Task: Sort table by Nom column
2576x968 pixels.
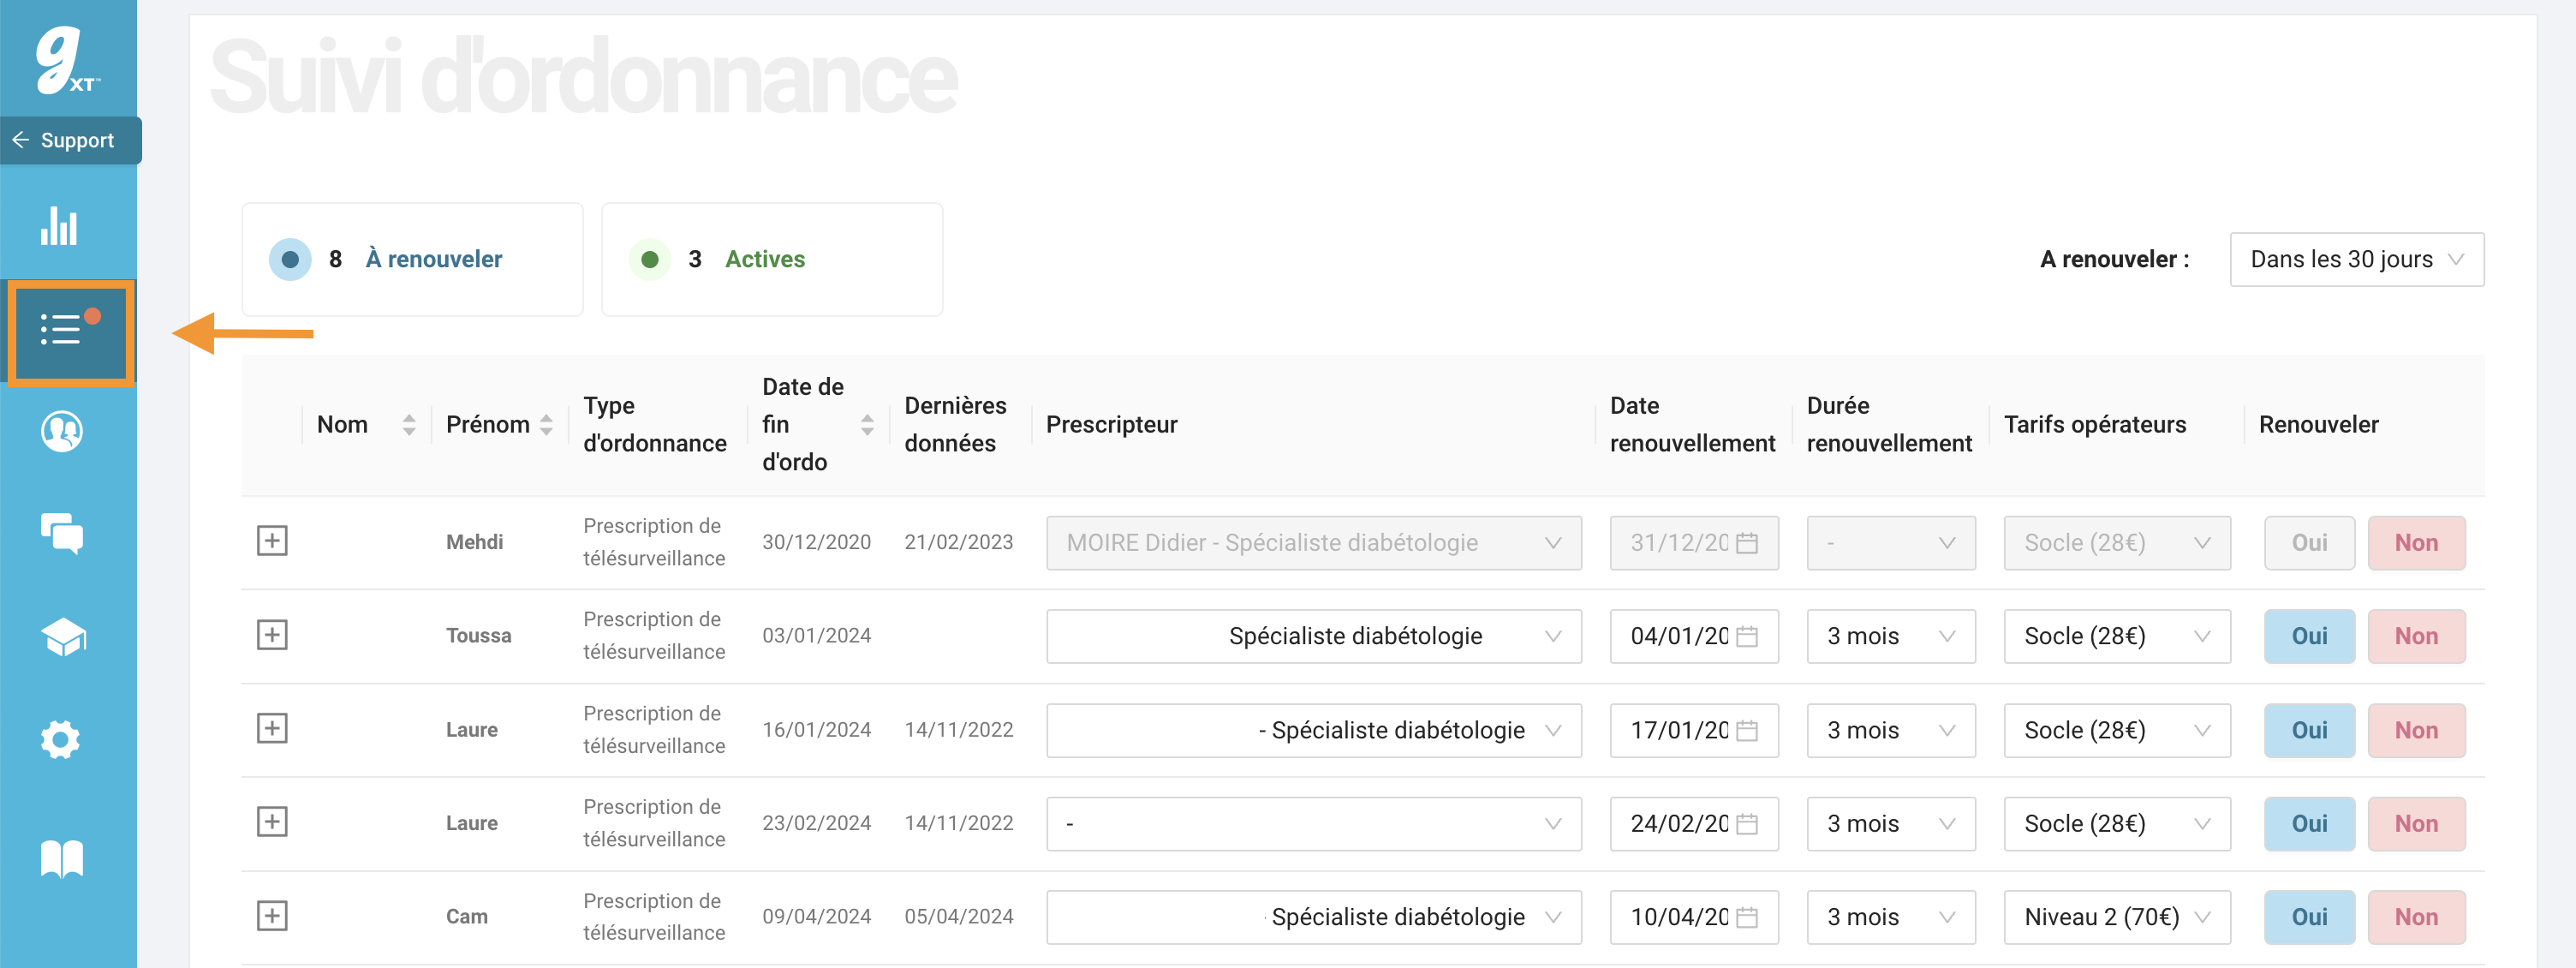Action: (x=409, y=425)
